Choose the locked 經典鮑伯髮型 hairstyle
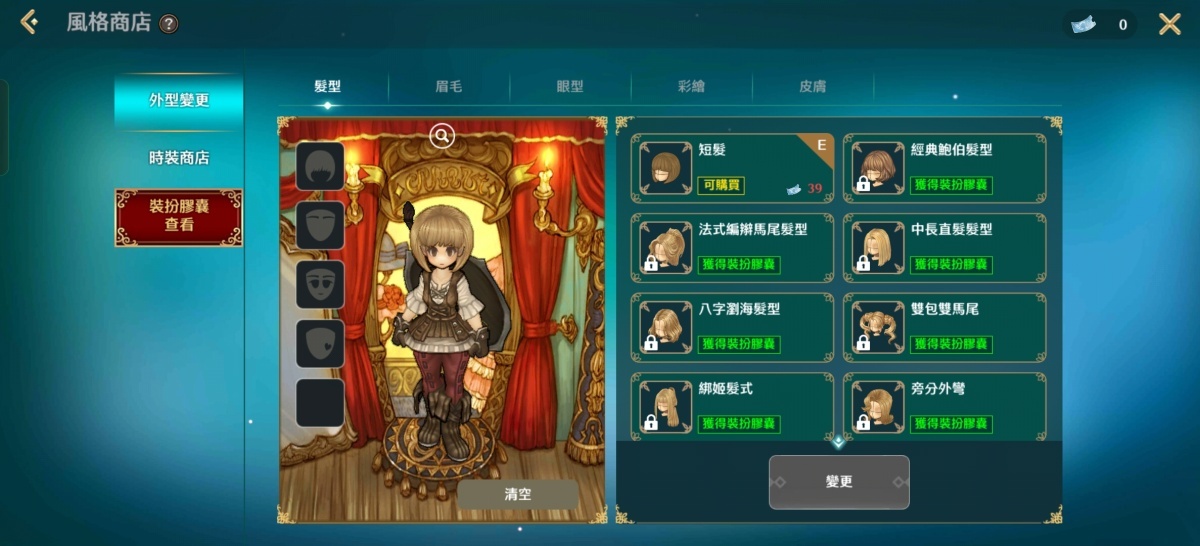1200x546 pixels. [945, 168]
